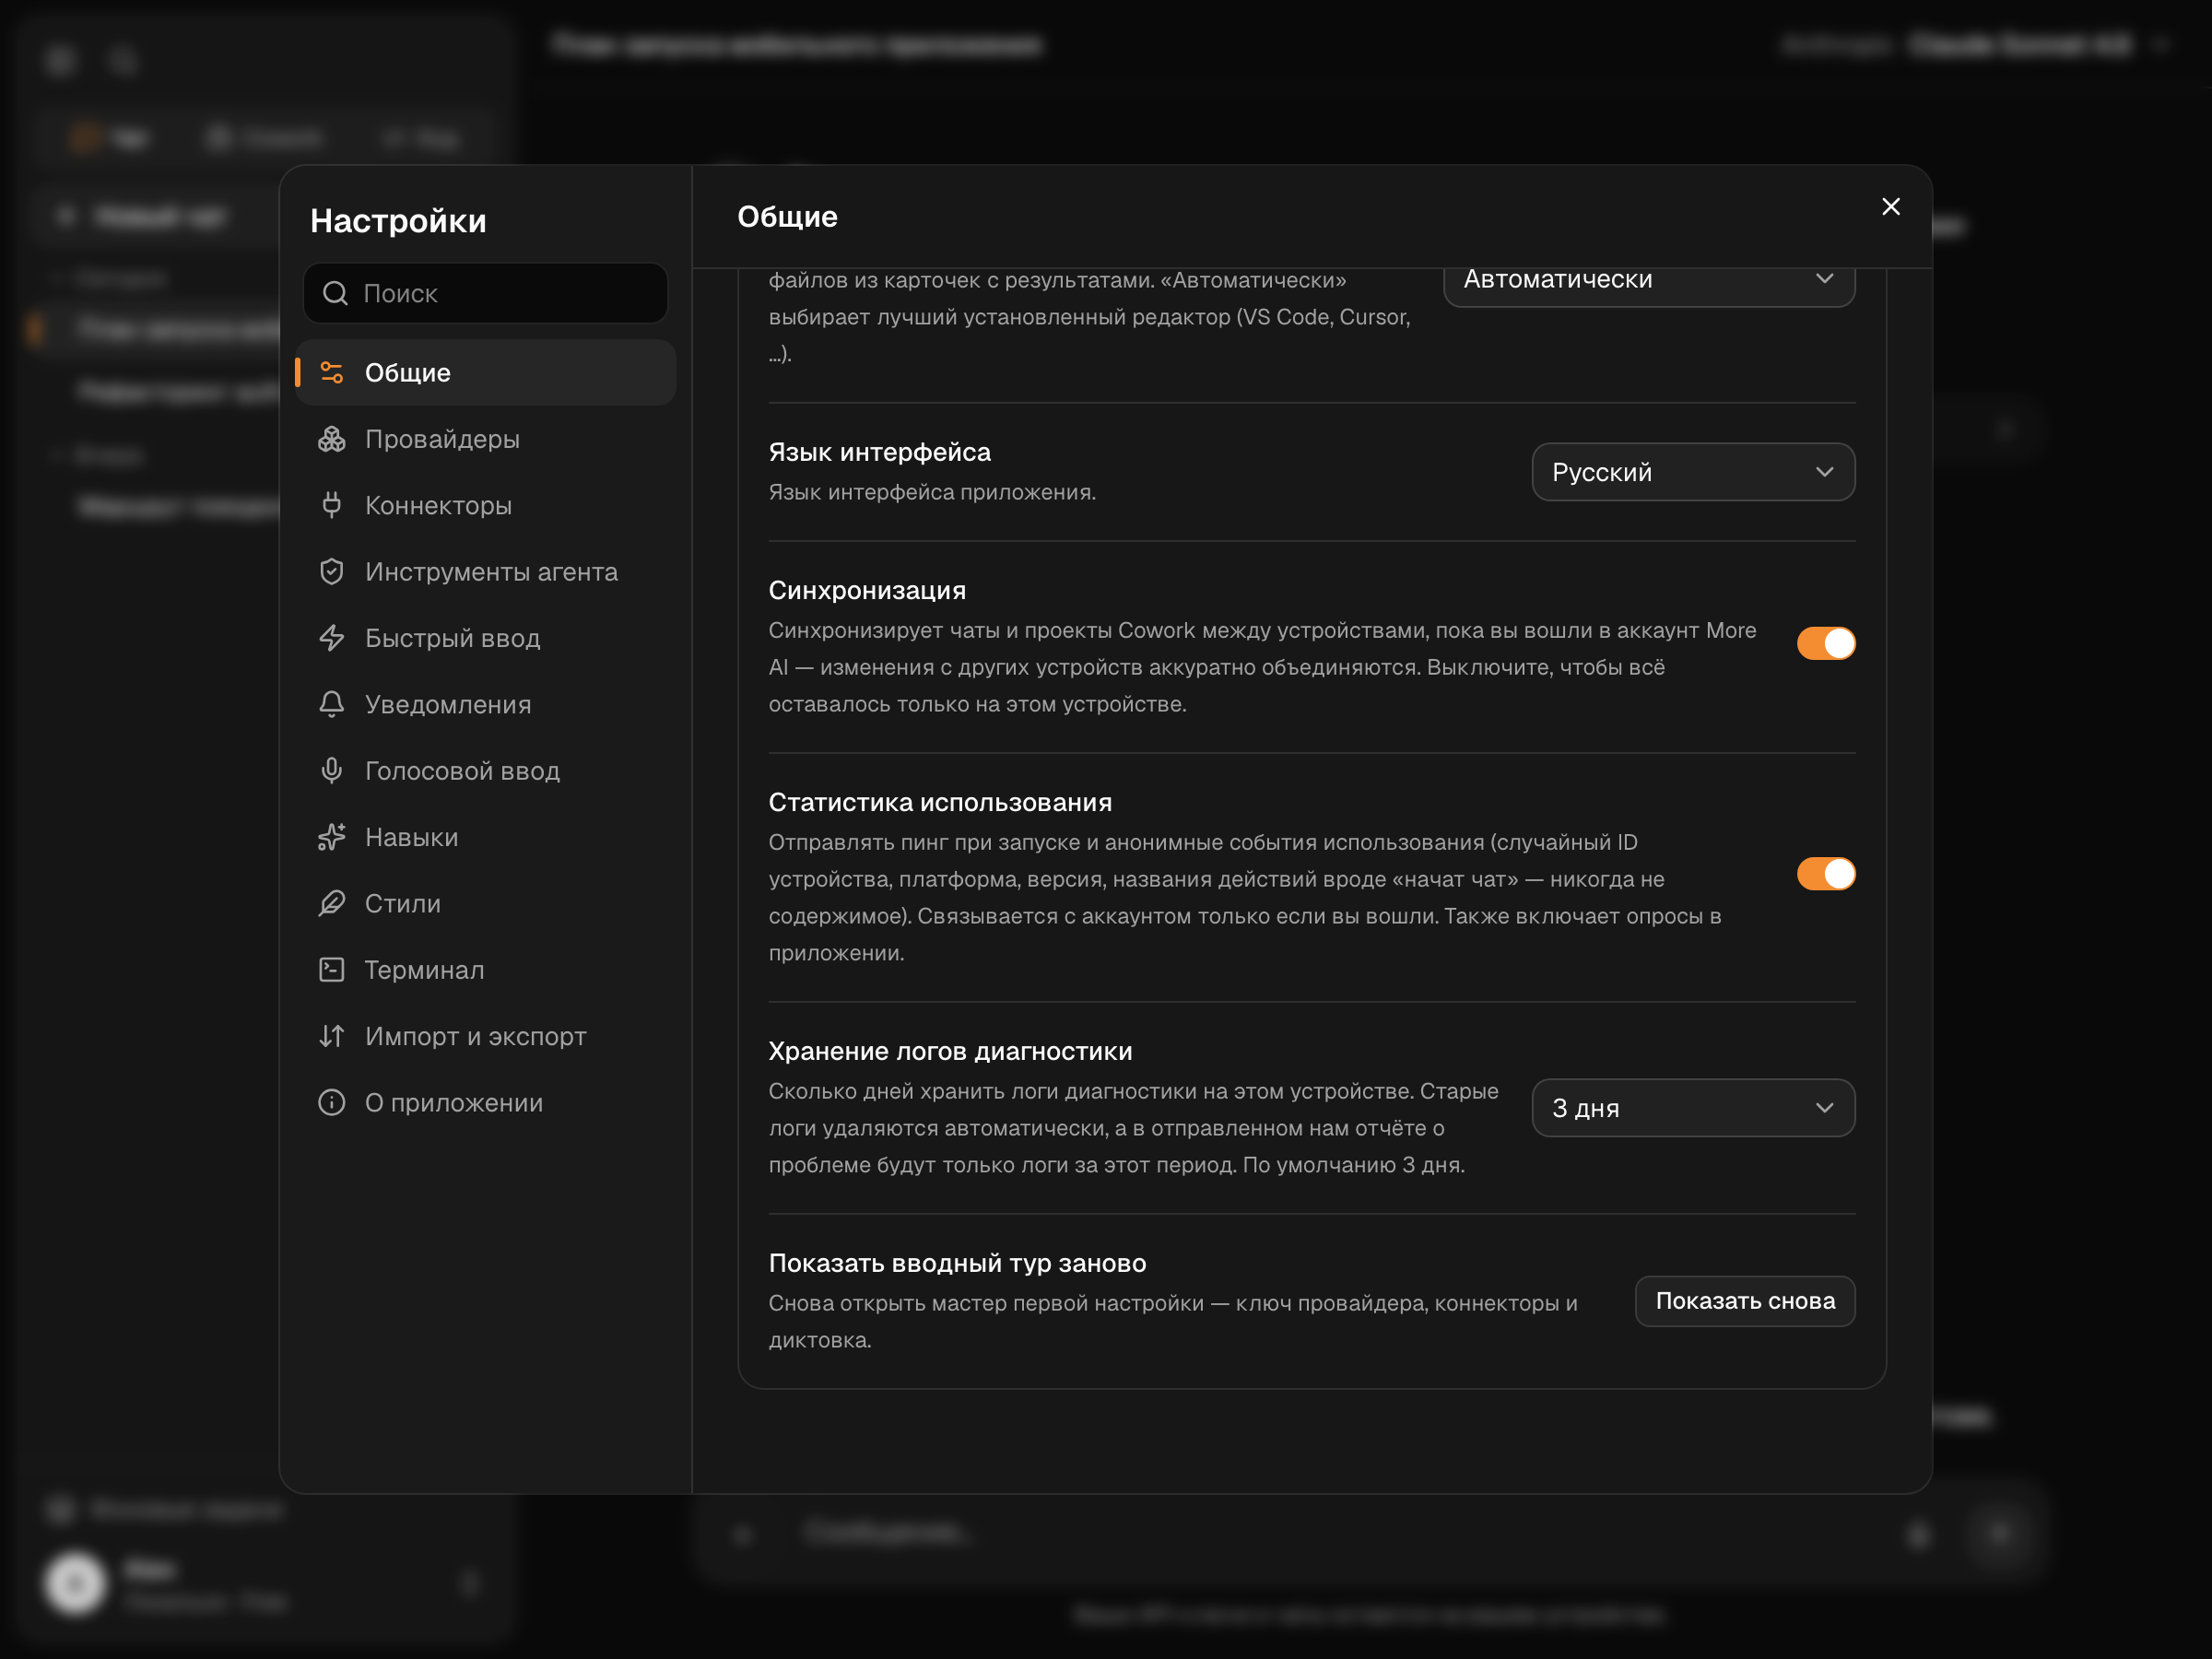
Task: Open the Коннекторы settings section
Action: point(485,505)
